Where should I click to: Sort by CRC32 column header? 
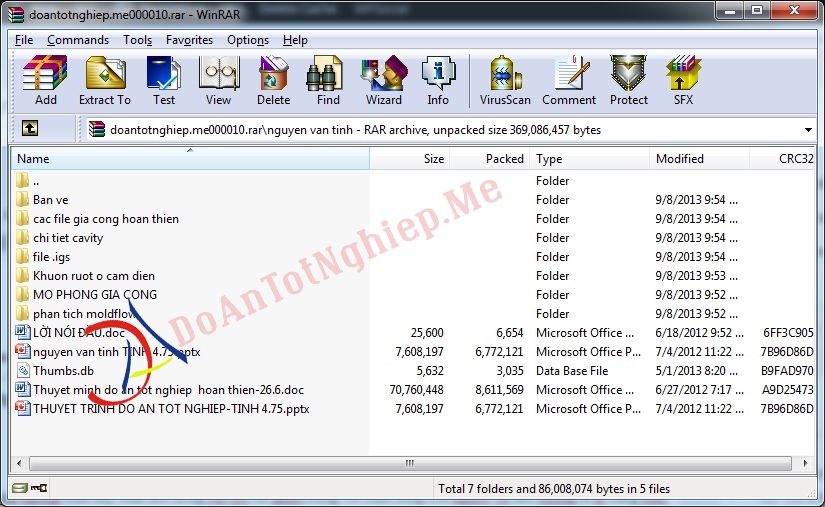pyautogui.click(x=783, y=158)
